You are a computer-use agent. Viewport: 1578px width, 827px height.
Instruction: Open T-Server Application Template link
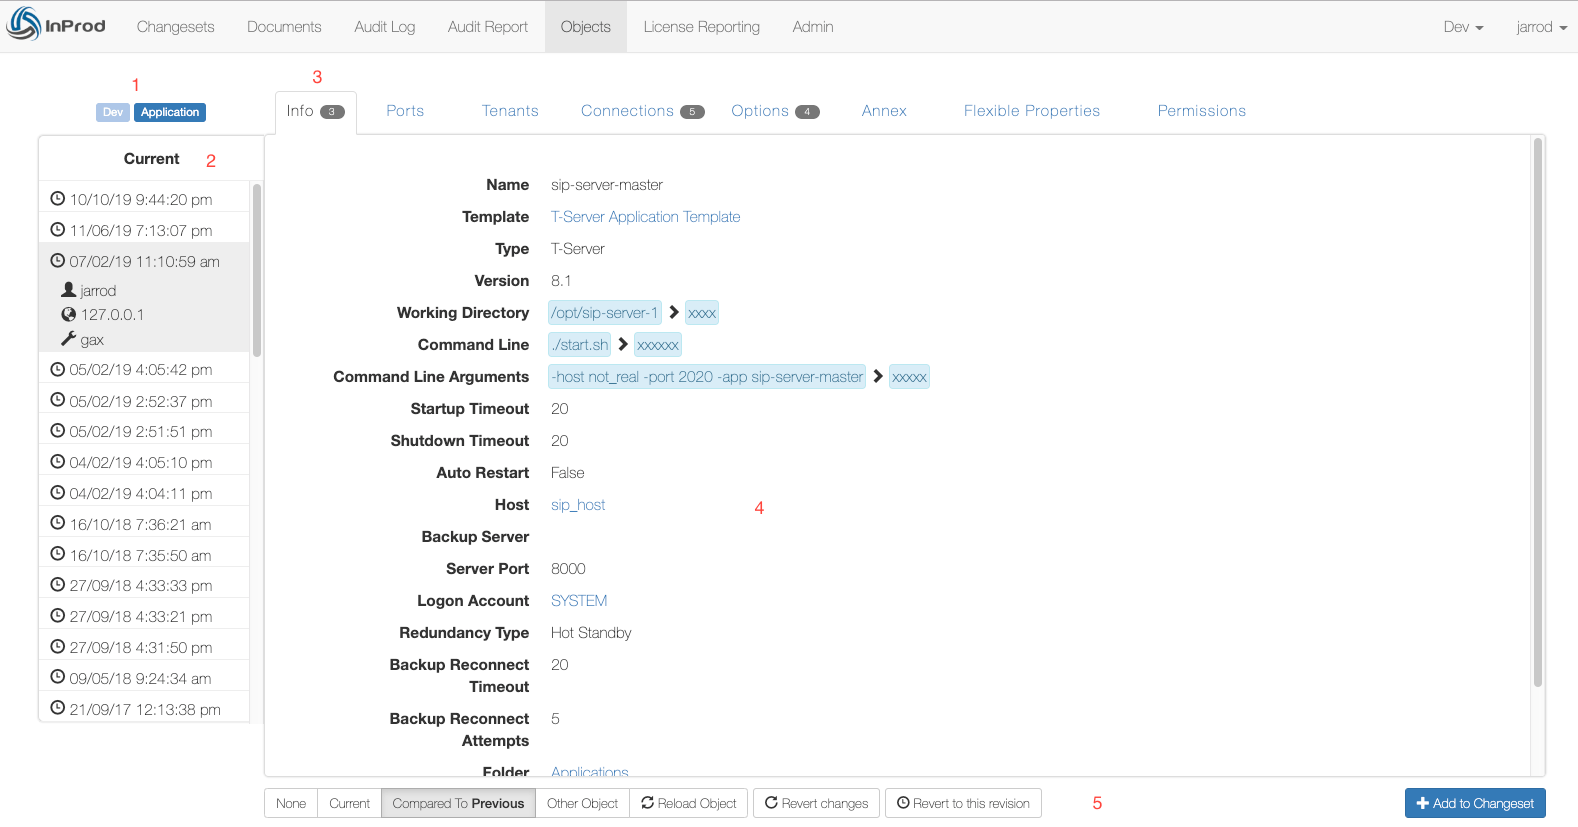(645, 217)
